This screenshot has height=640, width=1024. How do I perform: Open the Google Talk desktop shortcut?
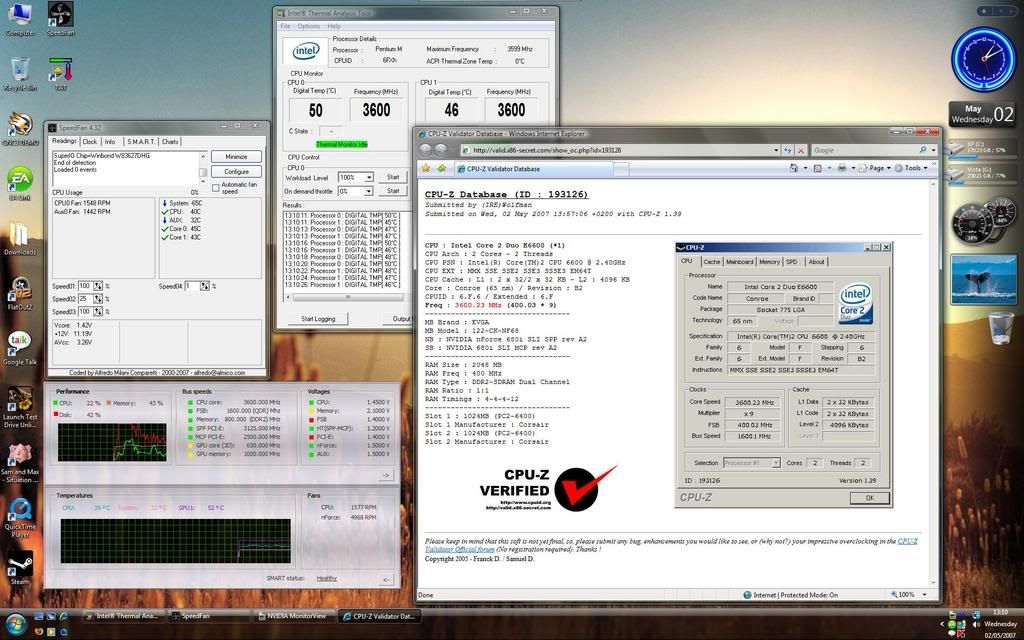tap(20, 347)
